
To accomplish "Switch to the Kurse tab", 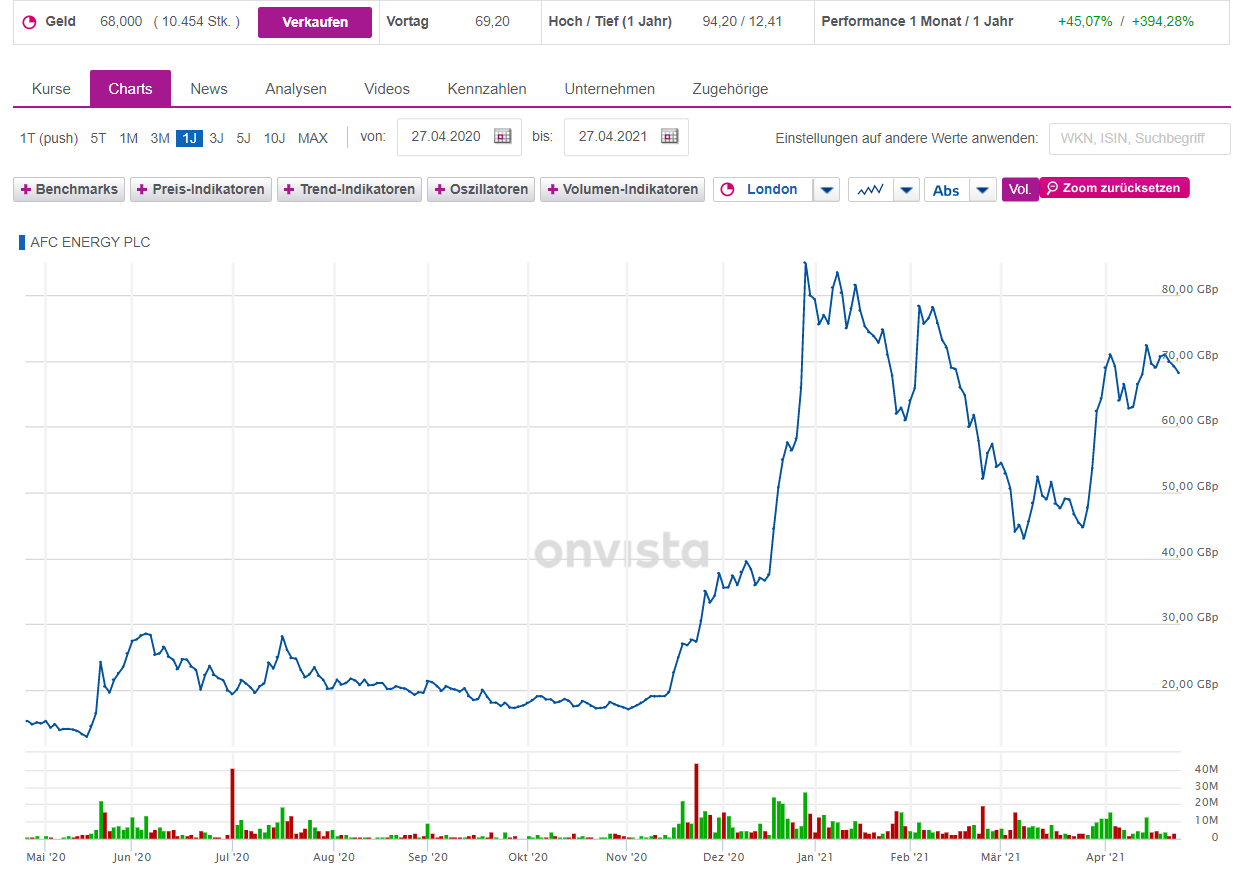I will 51,89.
